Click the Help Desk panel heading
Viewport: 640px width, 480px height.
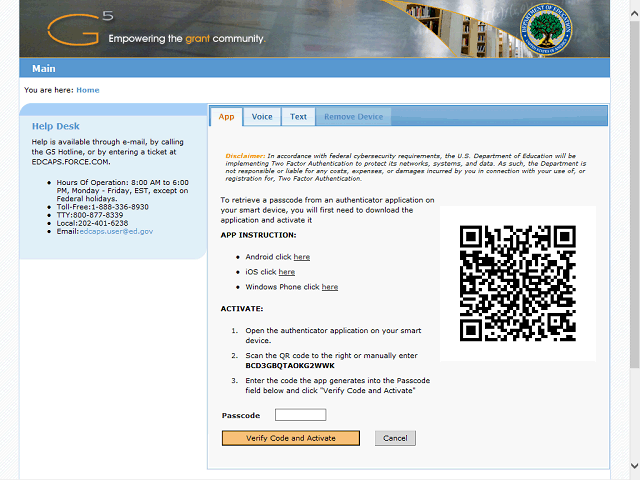click(55, 127)
